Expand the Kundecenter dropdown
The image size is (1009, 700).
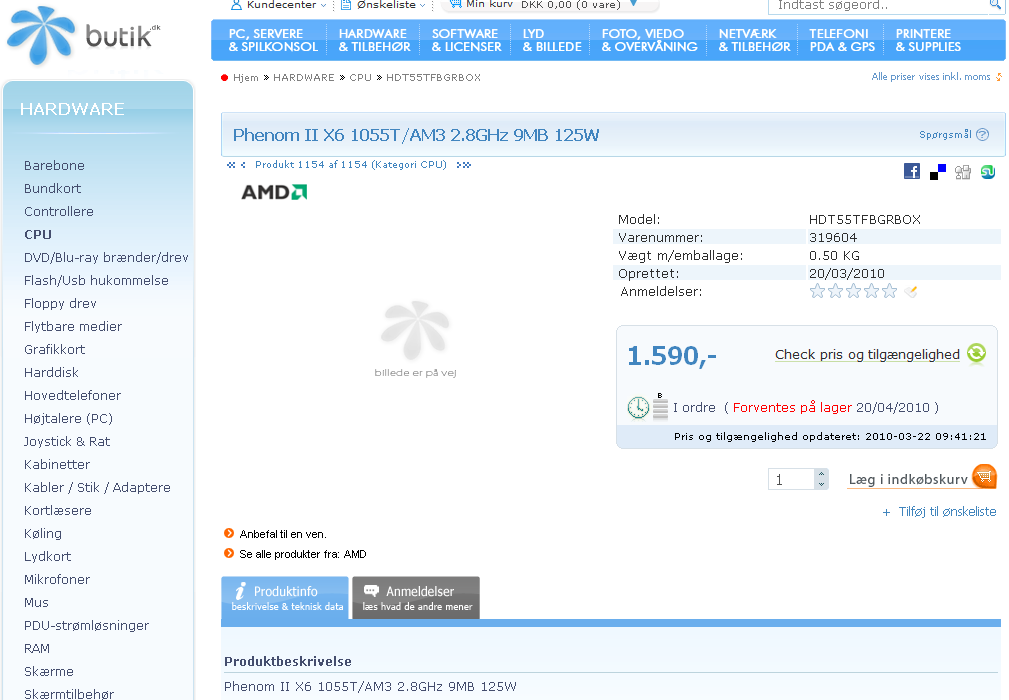coord(324,5)
